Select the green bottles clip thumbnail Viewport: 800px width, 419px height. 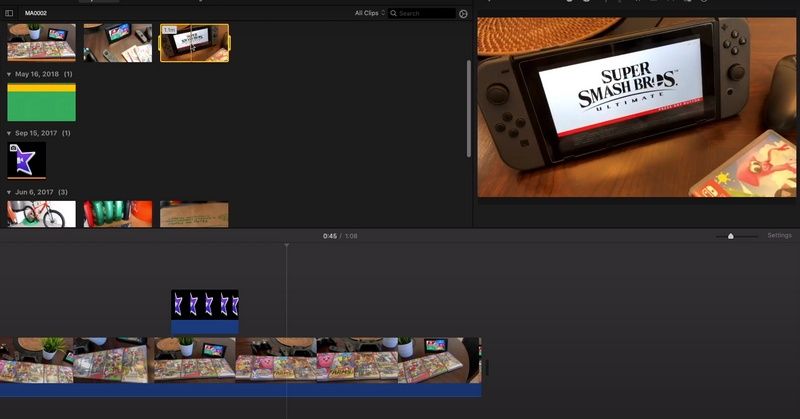click(x=118, y=214)
